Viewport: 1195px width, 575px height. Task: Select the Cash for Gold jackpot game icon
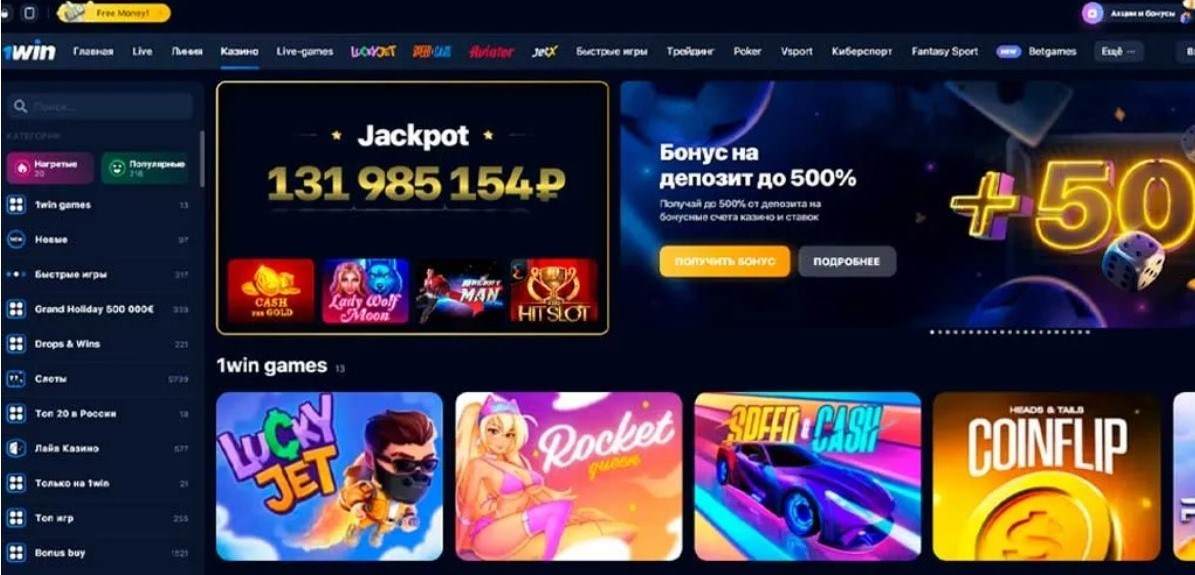coord(271,291)
